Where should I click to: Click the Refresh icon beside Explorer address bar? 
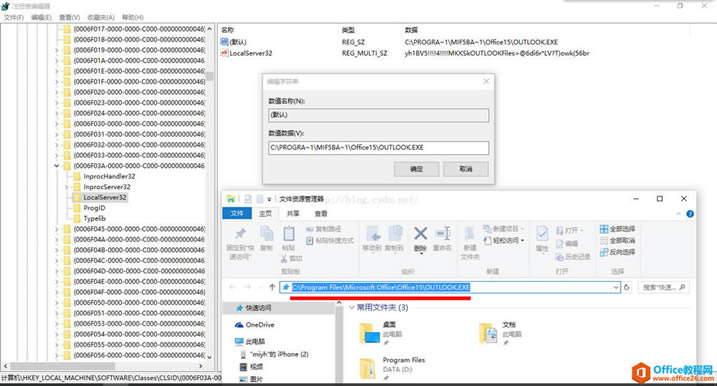(627, 287)
